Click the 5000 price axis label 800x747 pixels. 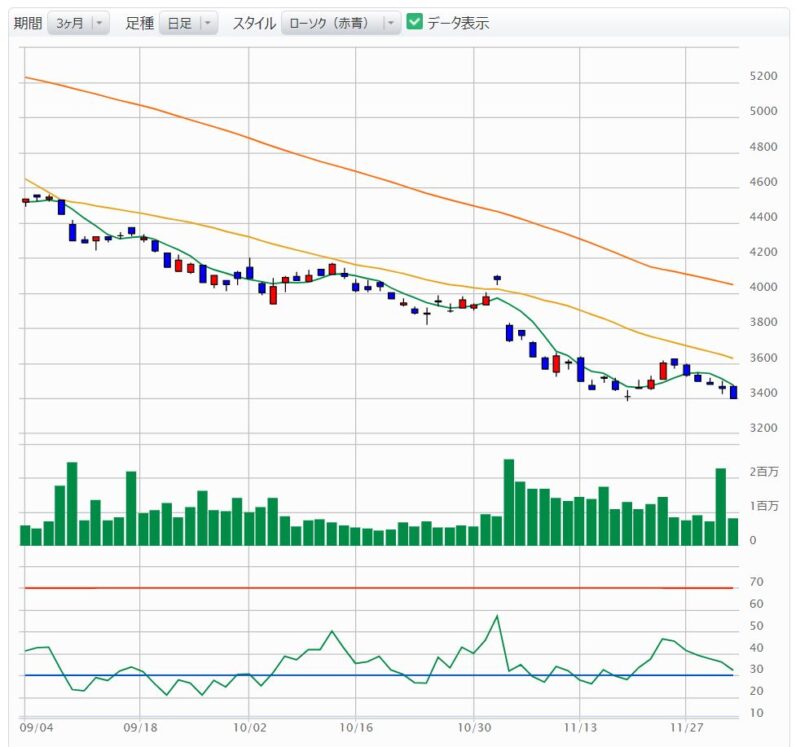click(763, 111)
